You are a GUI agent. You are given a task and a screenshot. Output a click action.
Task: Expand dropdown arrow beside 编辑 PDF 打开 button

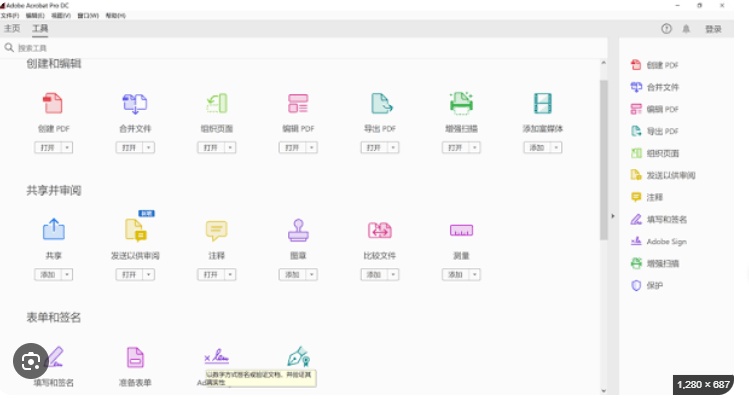coord(312,148)
